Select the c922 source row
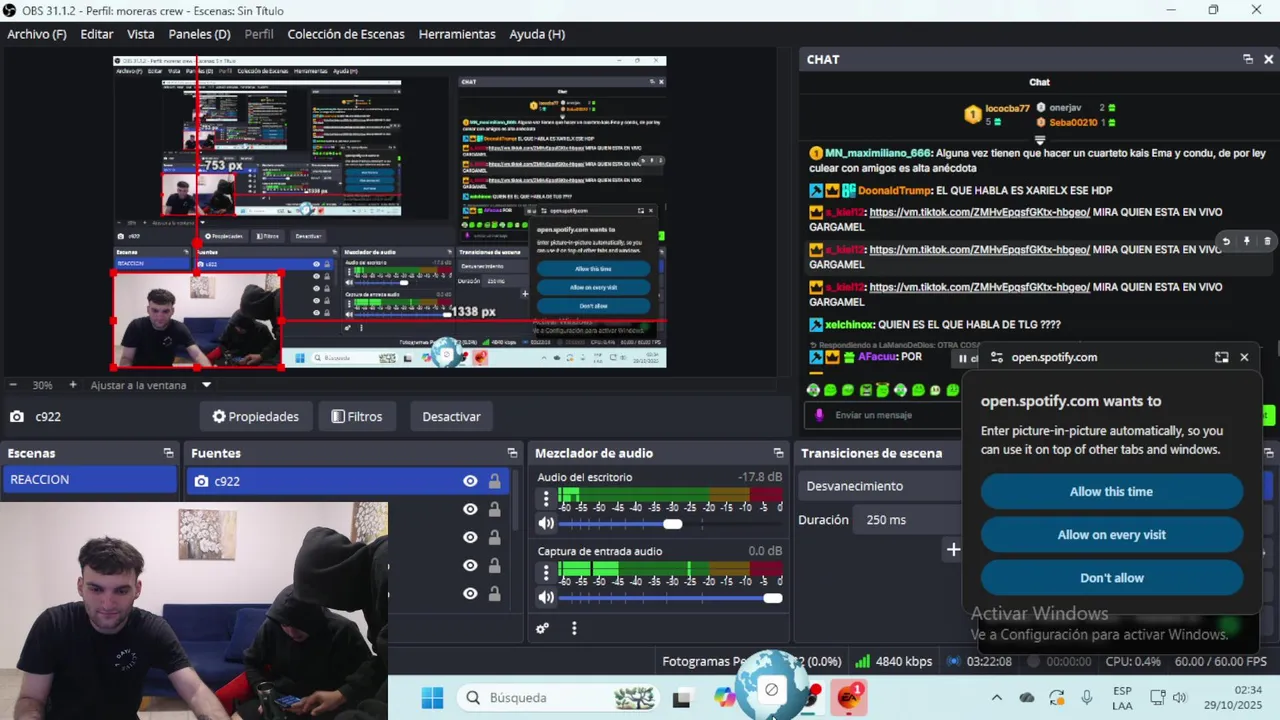 pos(348,481)
